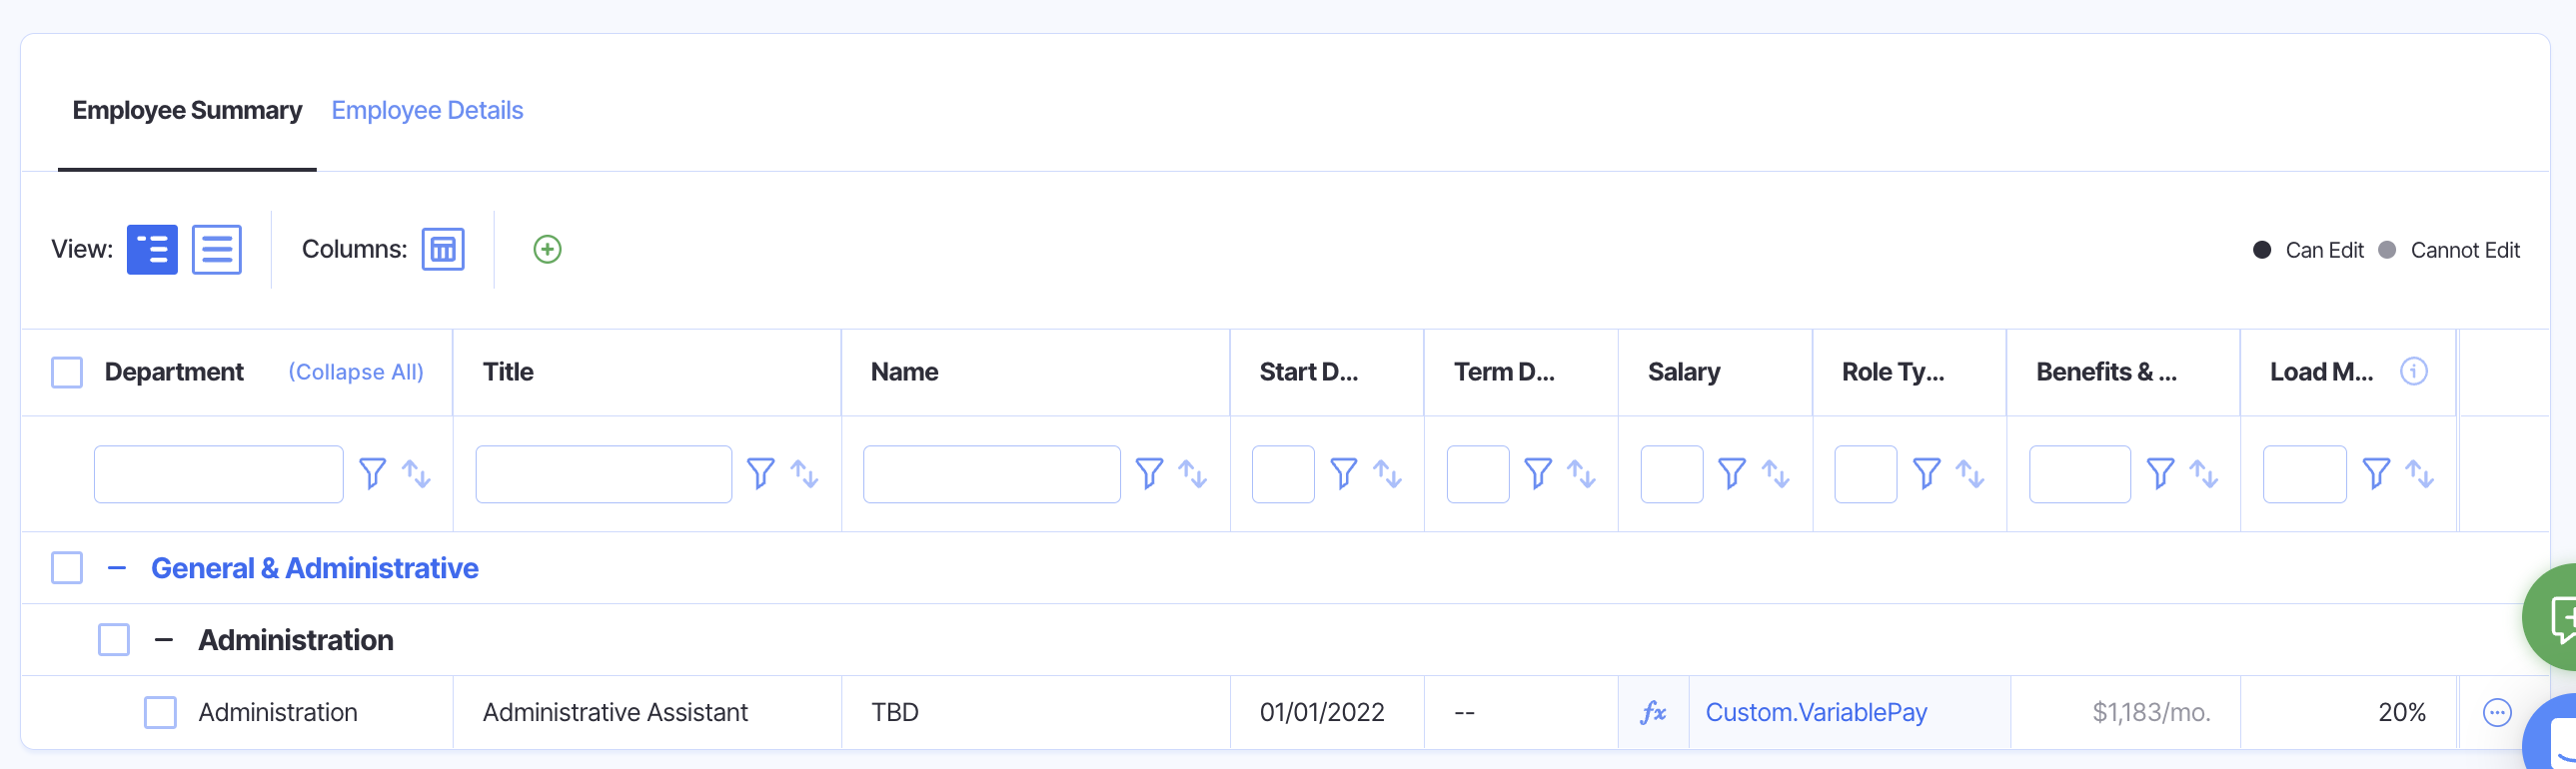Screen dimensions: 2576x769
Task: Click the Custom.VariablePay link
Action: [1816, 712]
